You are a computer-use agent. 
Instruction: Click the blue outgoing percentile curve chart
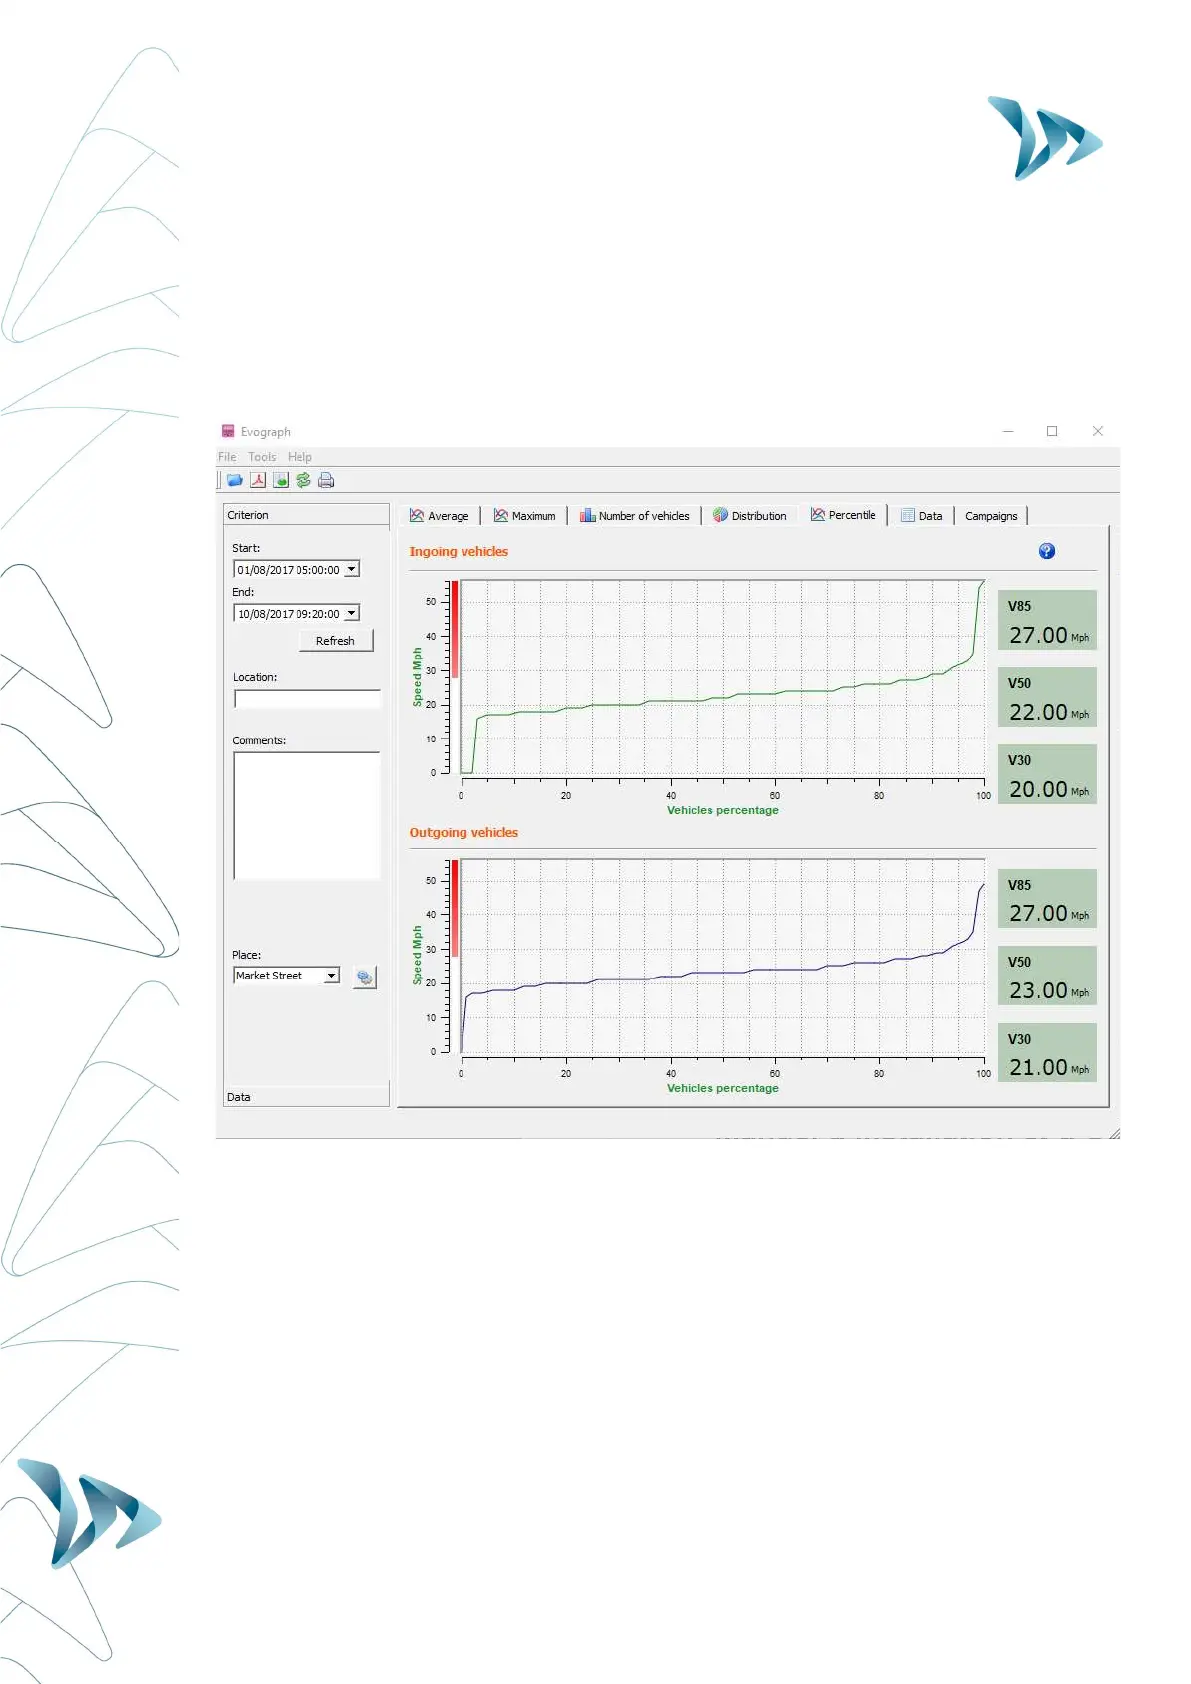(722, 956)
